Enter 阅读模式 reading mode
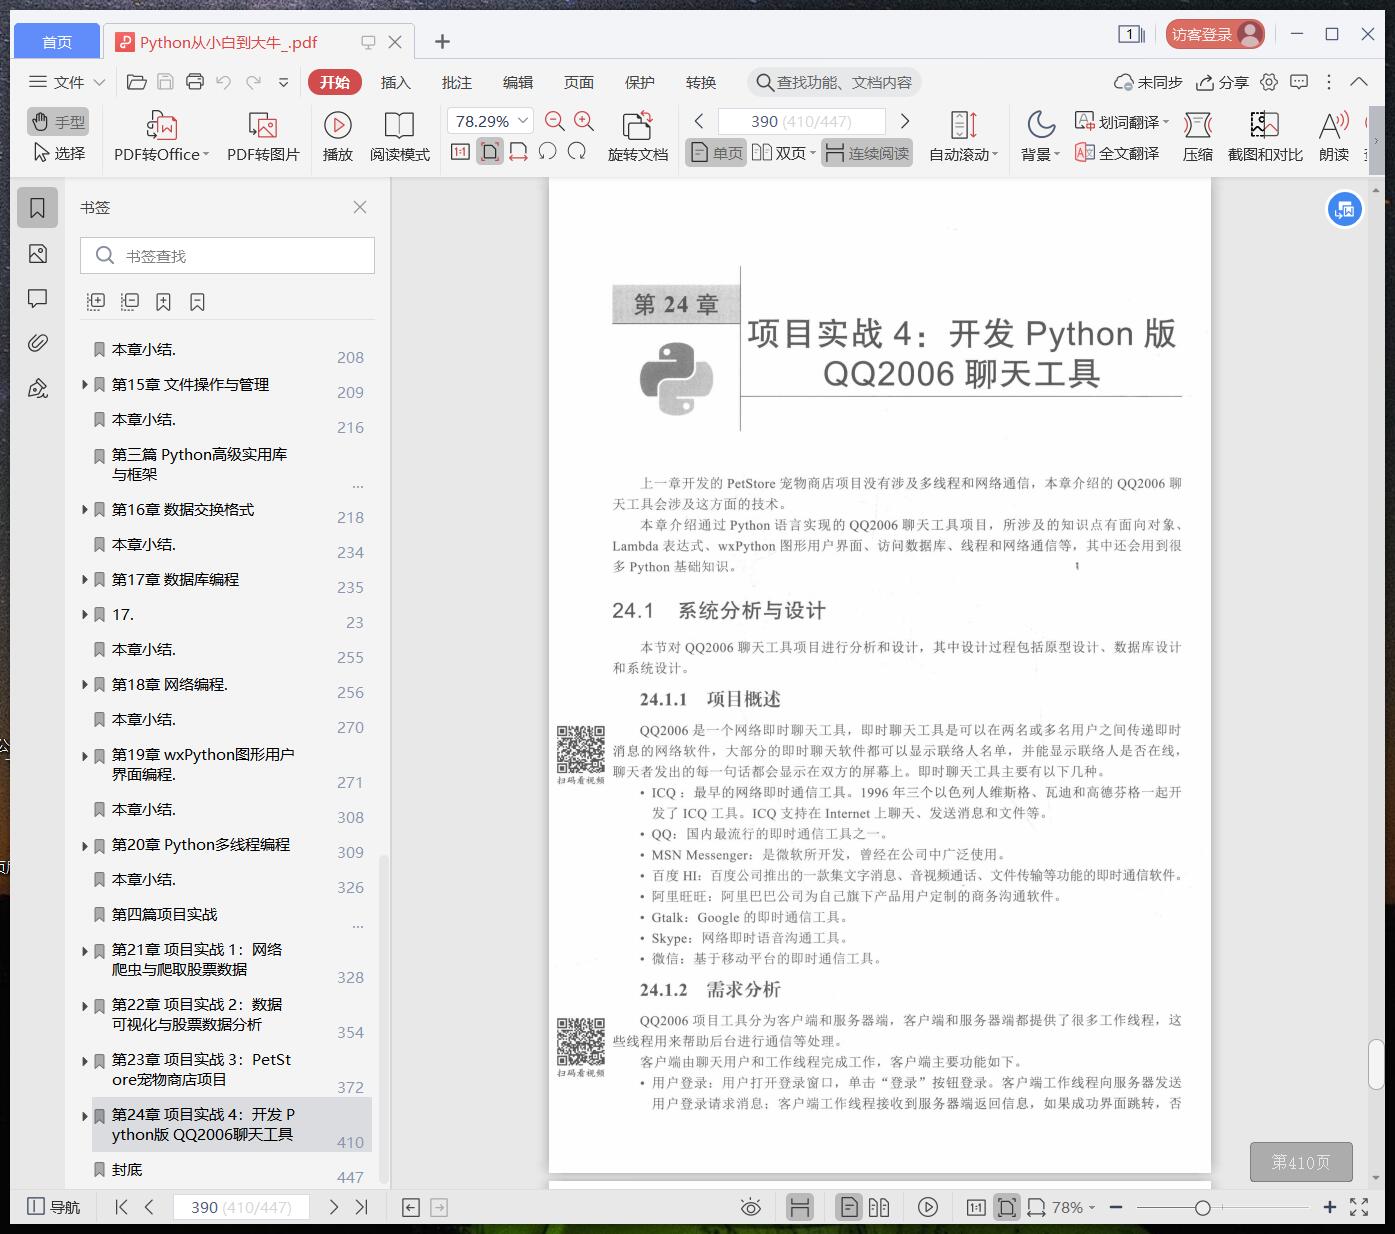The image size is (1395, 1234). click(x=399, y=137)
